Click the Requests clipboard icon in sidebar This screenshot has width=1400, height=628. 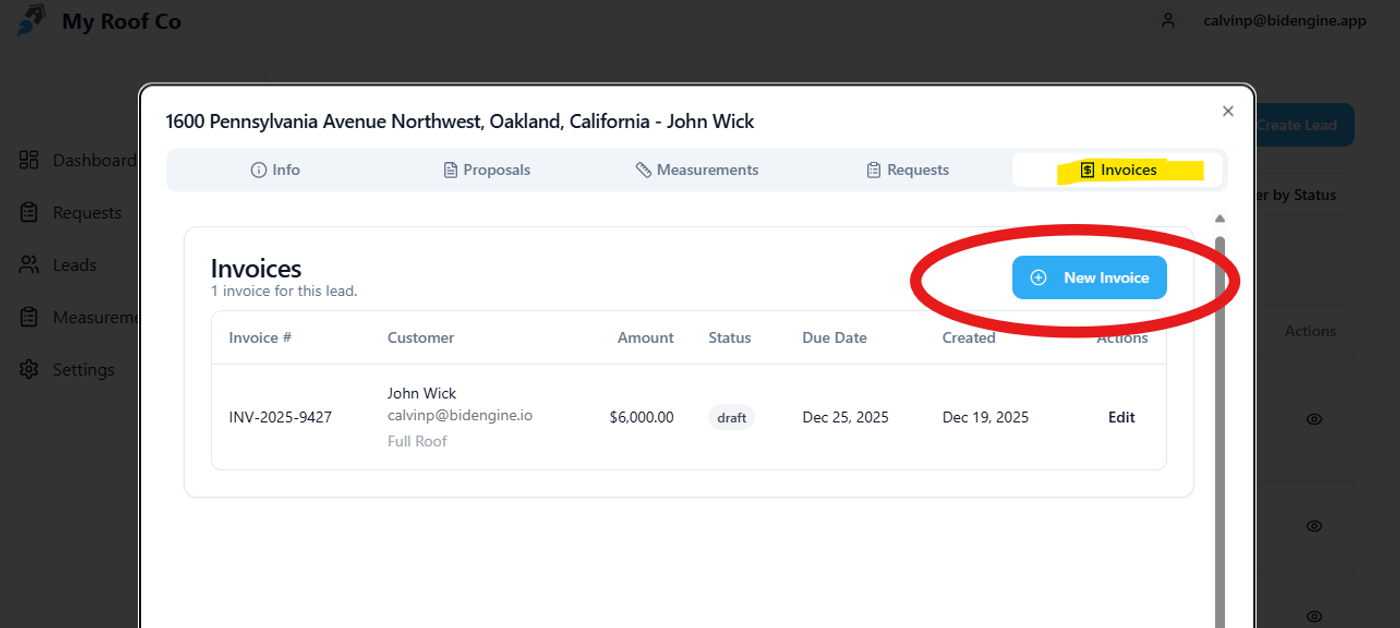29,212
